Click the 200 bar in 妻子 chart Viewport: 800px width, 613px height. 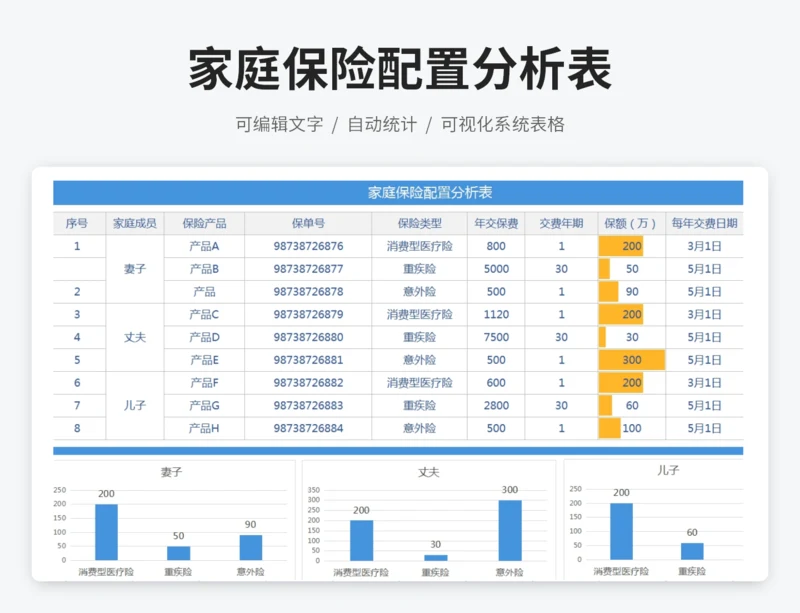[x=106, y=532]
